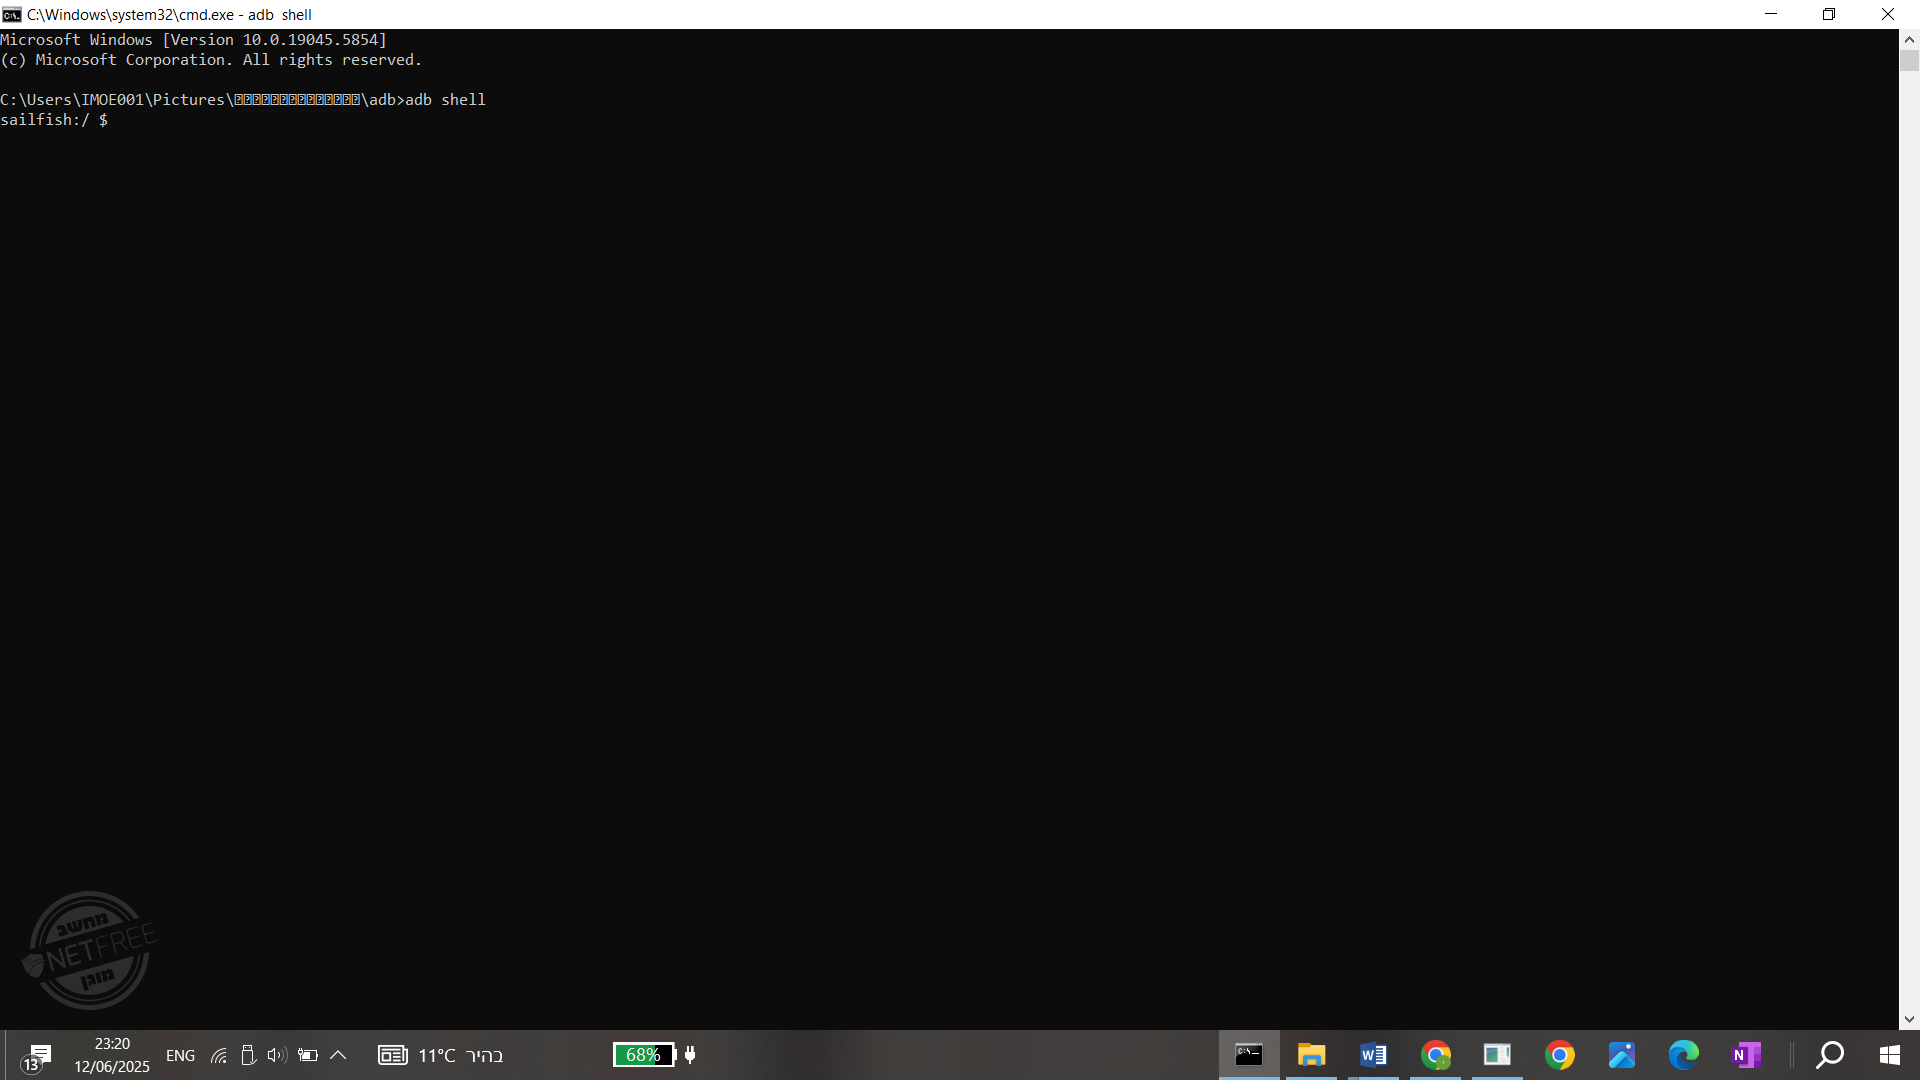The height and width of the screenshot is (1080, 1920).
Task: Open the Command Prompt taskbar icon
Action: tap(1249, 1055)
